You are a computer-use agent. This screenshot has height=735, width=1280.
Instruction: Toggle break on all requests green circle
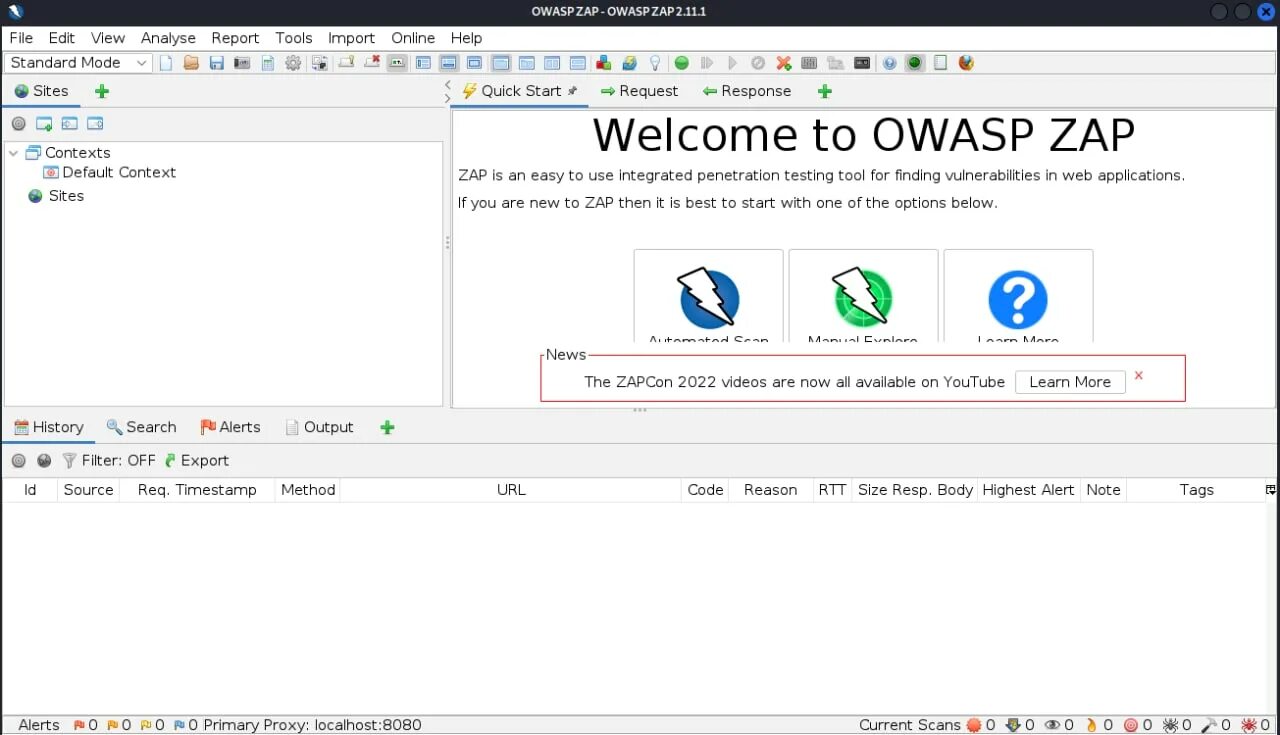pyautogui.click(x=681, y=63)
